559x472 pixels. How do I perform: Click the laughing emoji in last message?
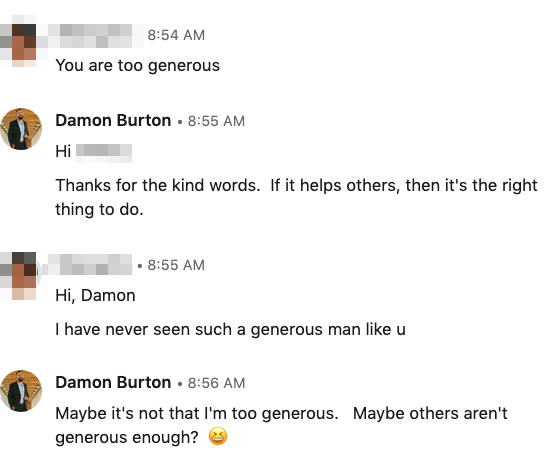[217, 436]
